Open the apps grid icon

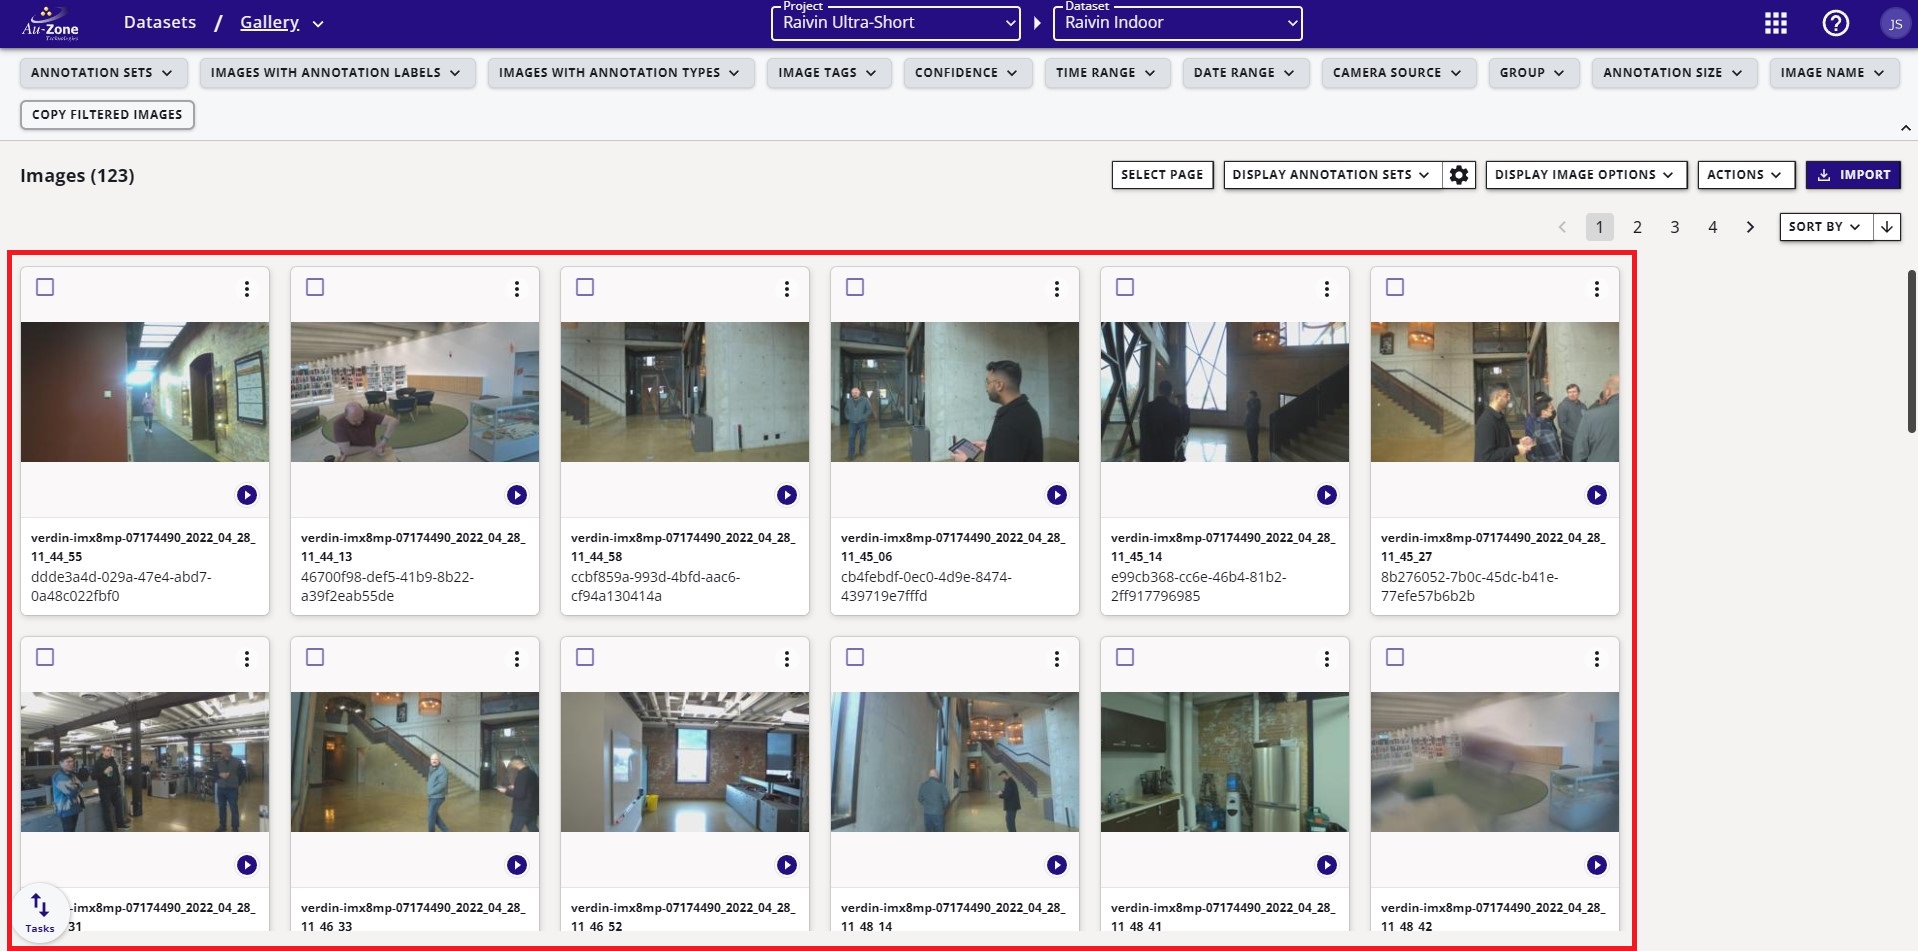point(1775,23)
